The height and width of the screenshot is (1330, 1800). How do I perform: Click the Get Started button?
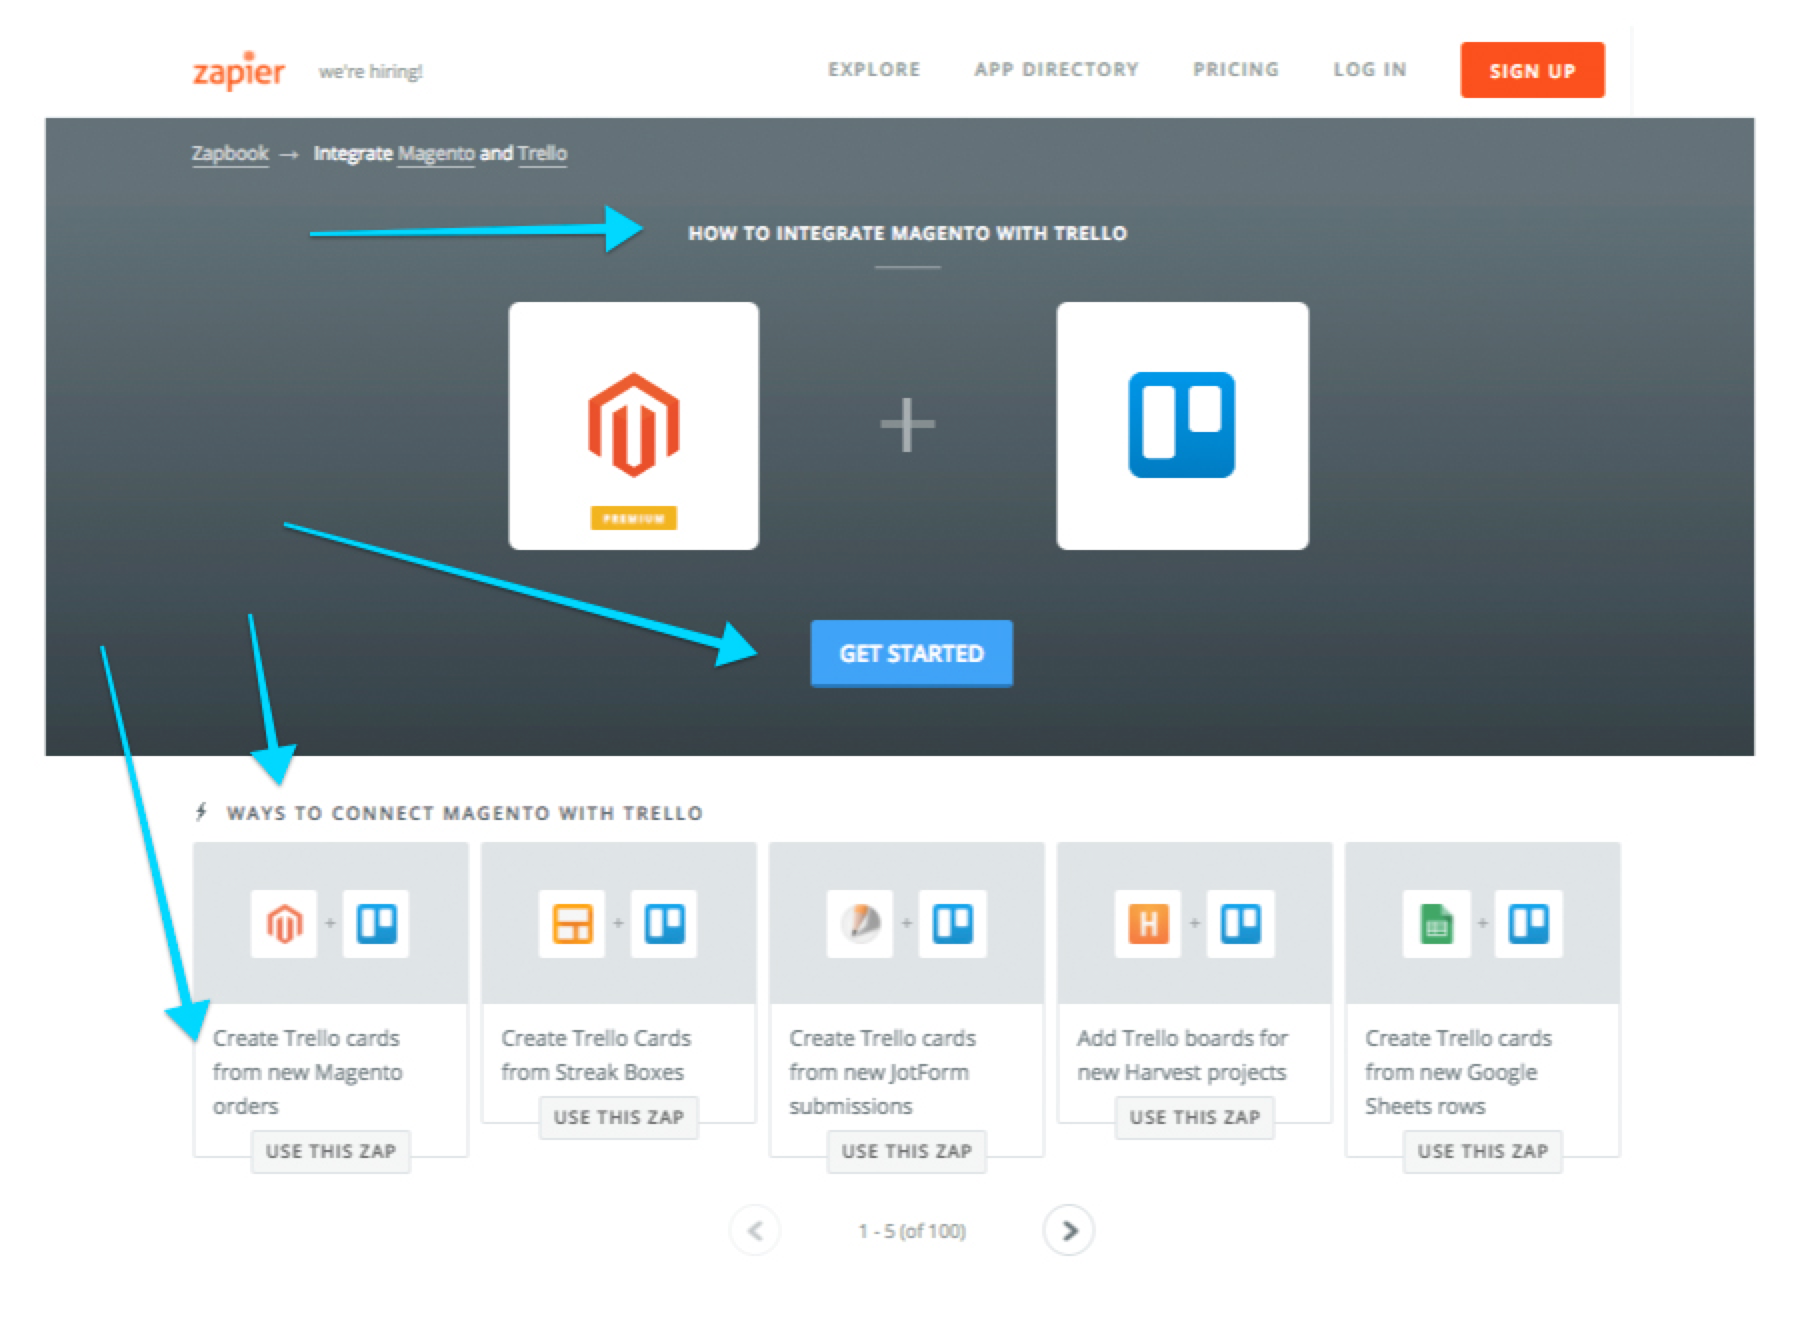coord(911,653)
